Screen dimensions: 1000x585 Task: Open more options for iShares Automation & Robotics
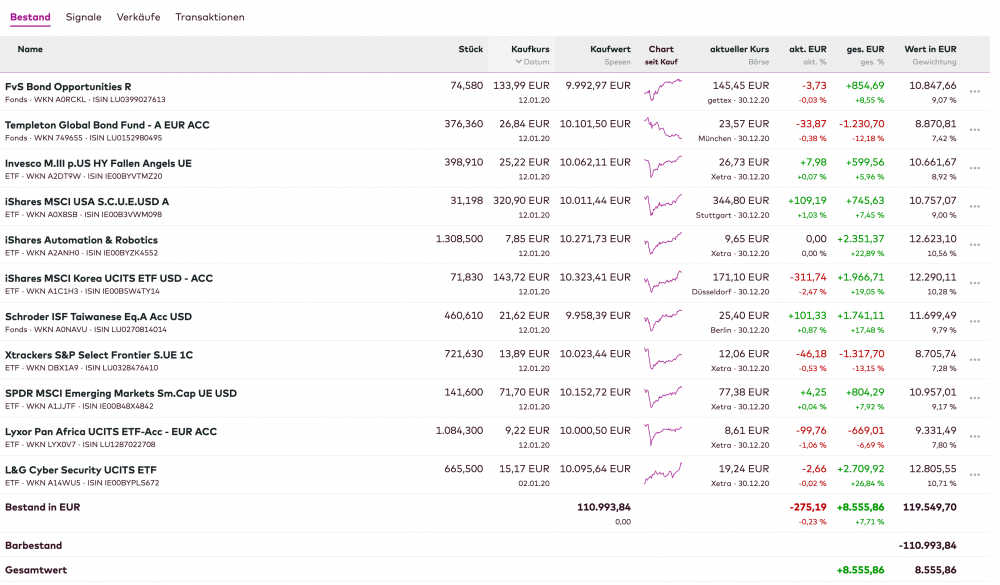pos(975,245)
